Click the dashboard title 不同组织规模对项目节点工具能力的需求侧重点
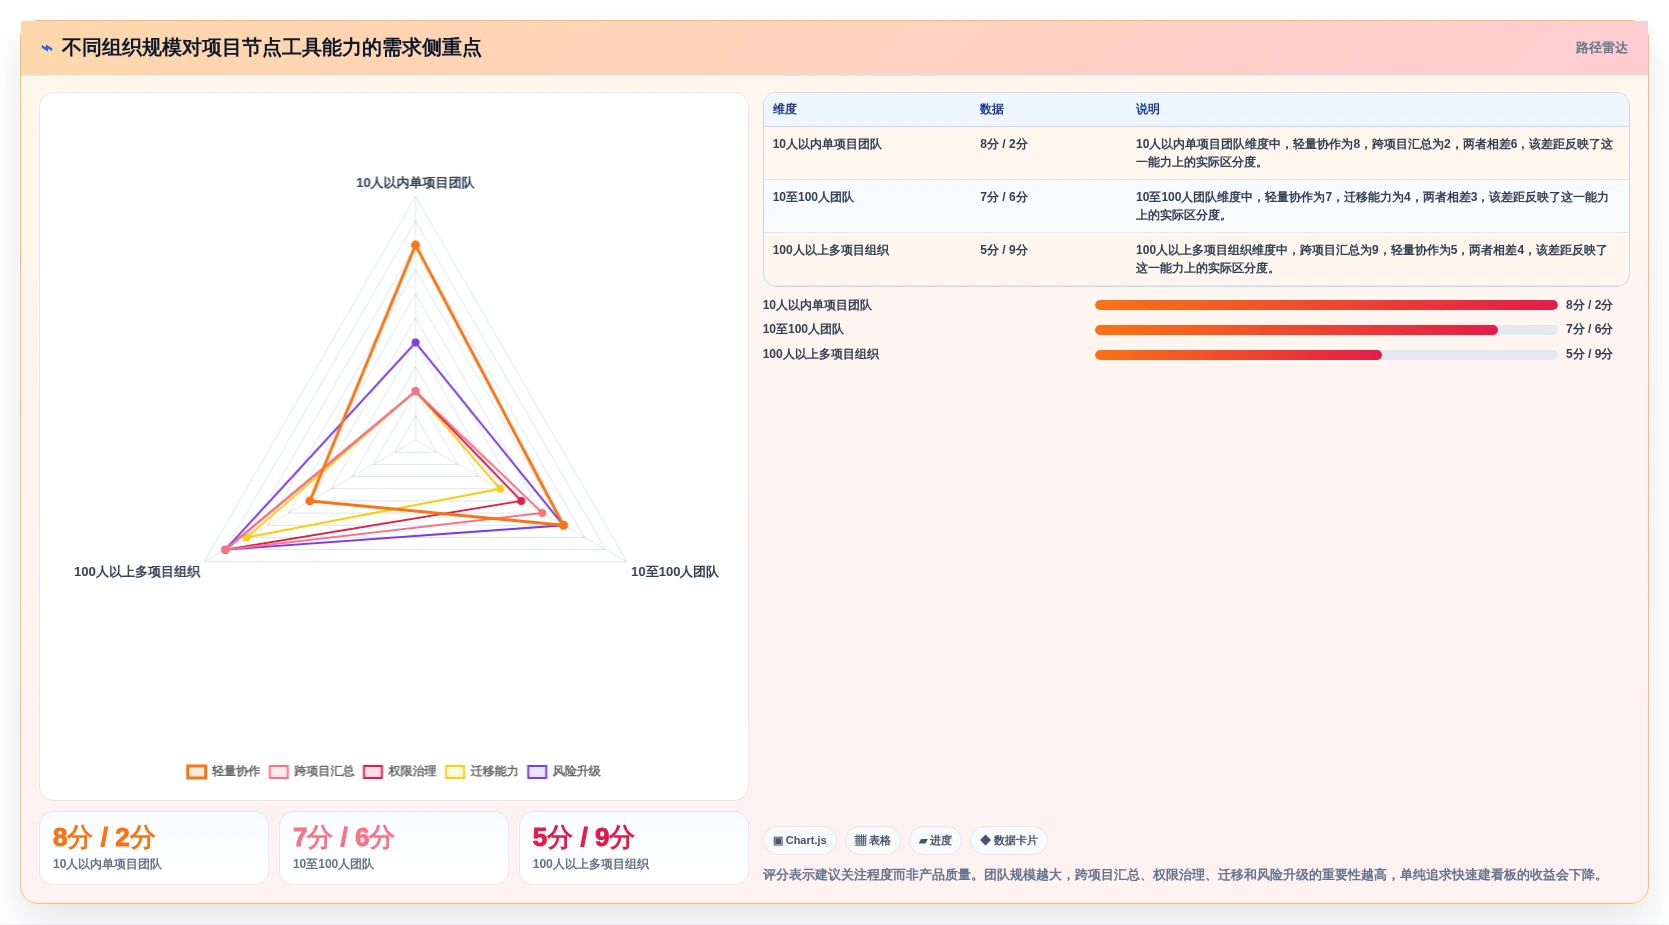 click(271, 48)
